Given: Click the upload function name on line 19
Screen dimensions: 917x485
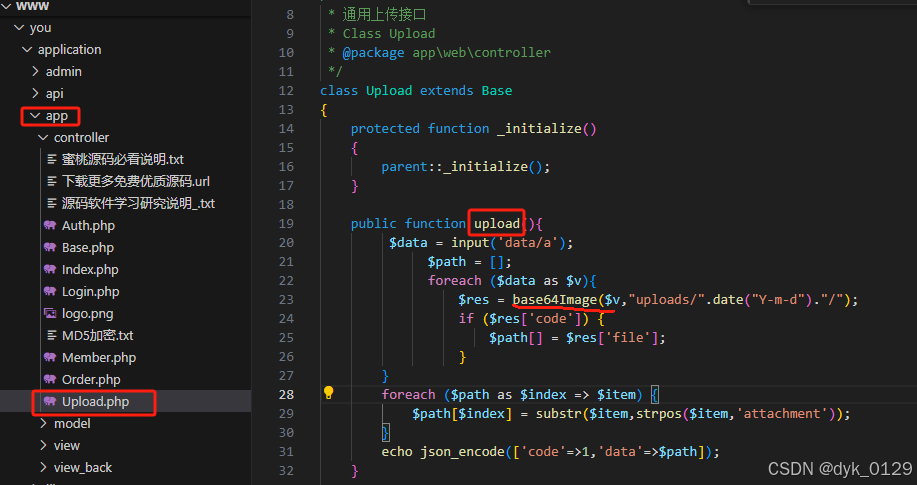Looking at the screenshot, I should [x=497, y=223].
